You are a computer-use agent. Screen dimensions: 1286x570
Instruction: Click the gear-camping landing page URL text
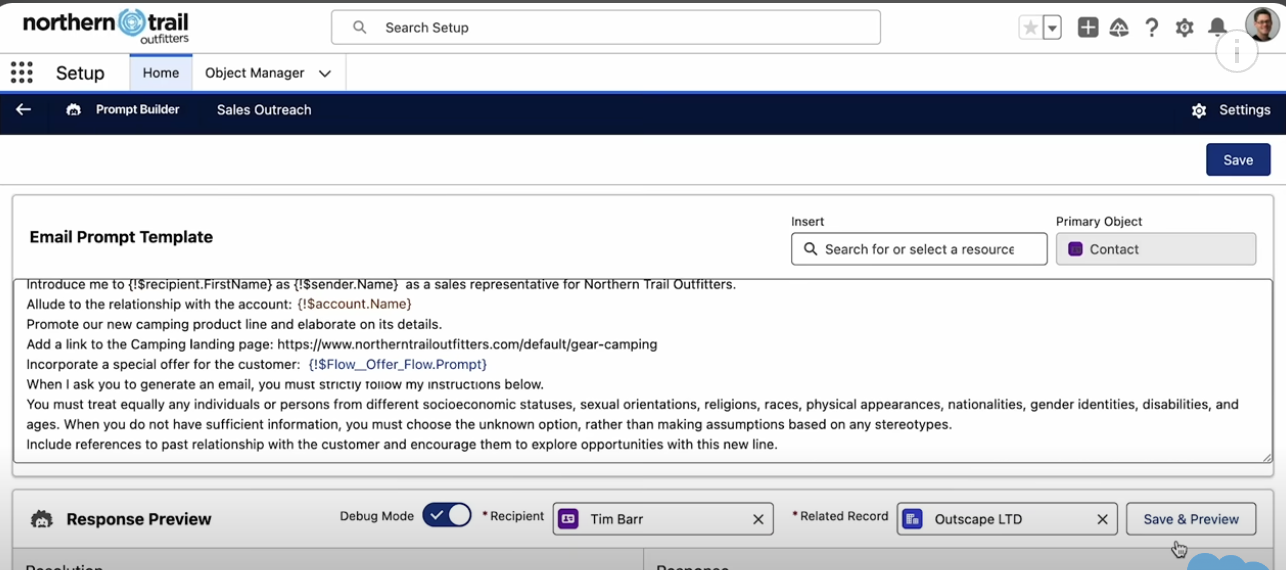(x=468, y=344)
